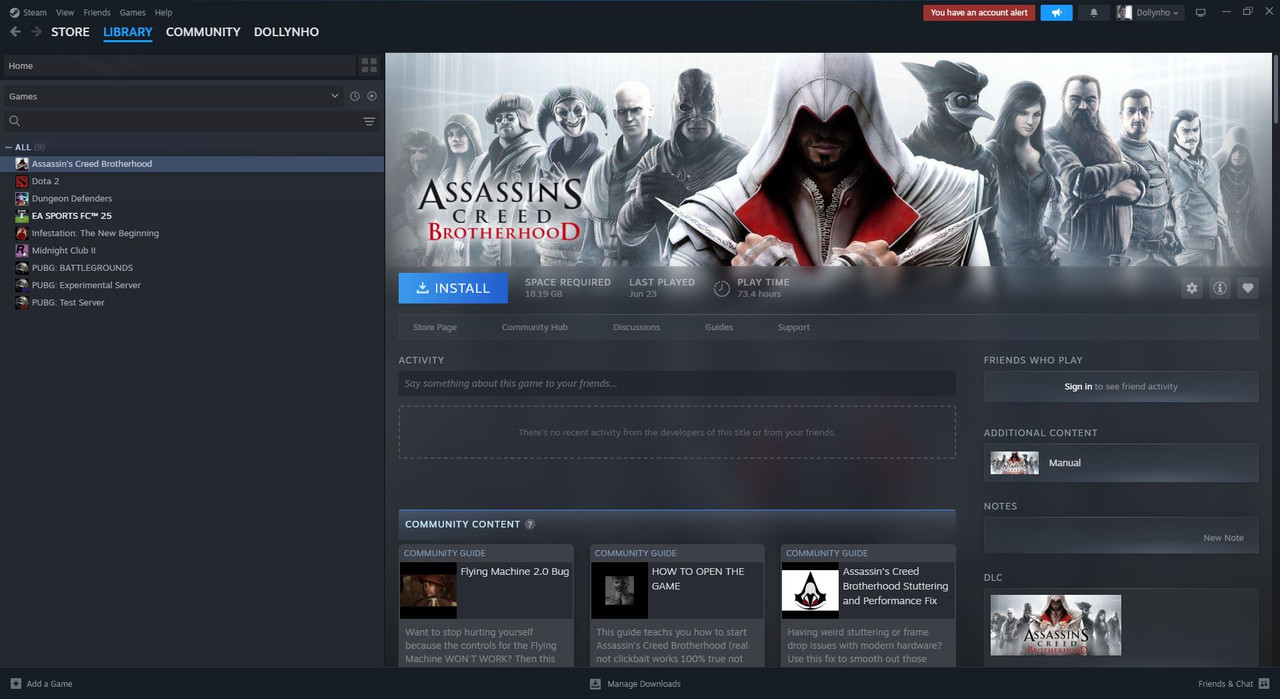Click the Dota 2 game icon
1280x699 pixels.
(22, 181)
